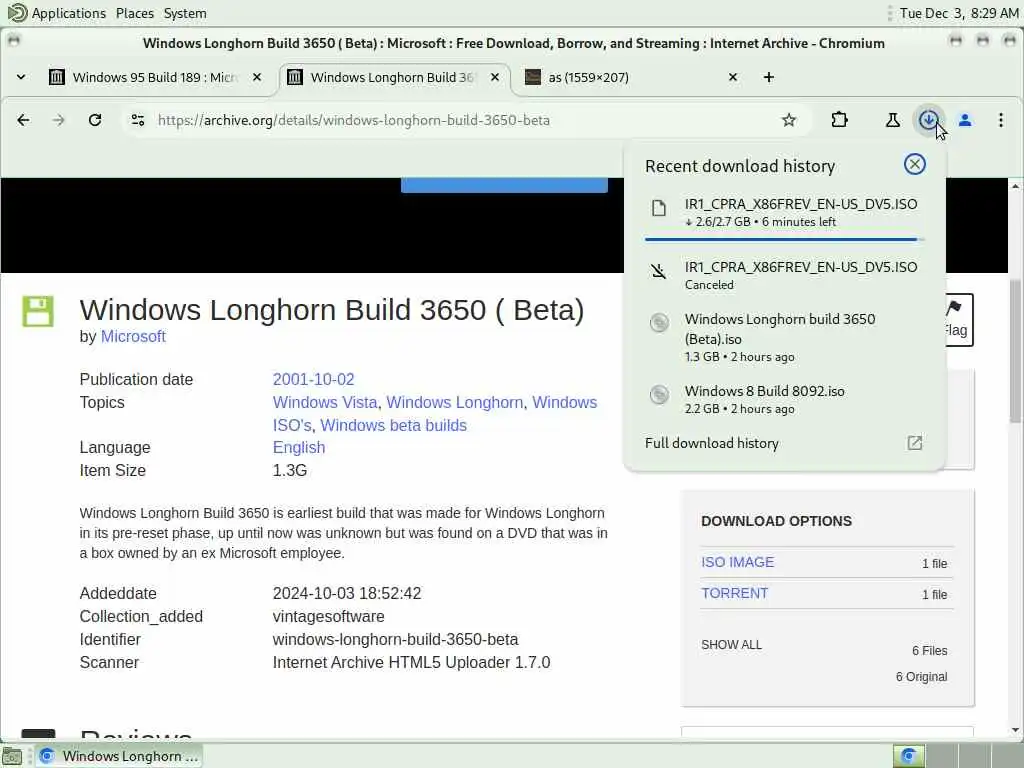Click the blue bar in the black viewer

point(504,185)
